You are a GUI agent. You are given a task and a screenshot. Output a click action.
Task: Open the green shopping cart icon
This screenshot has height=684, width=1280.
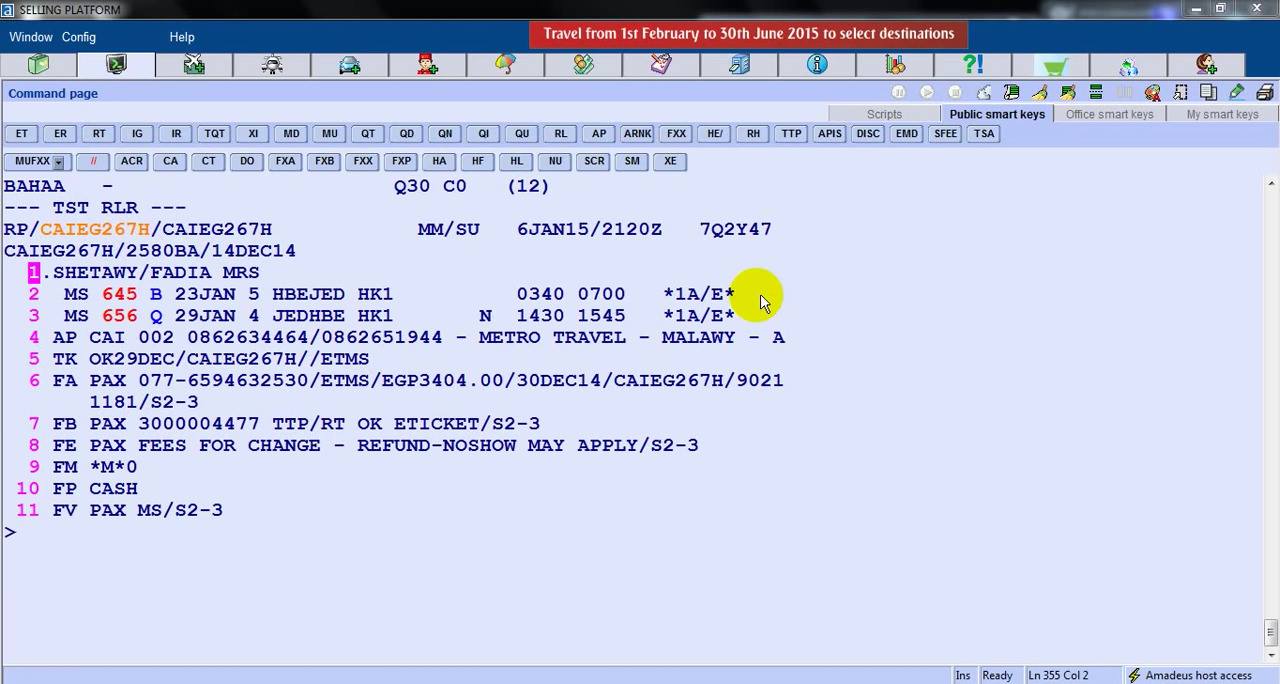1055,66
